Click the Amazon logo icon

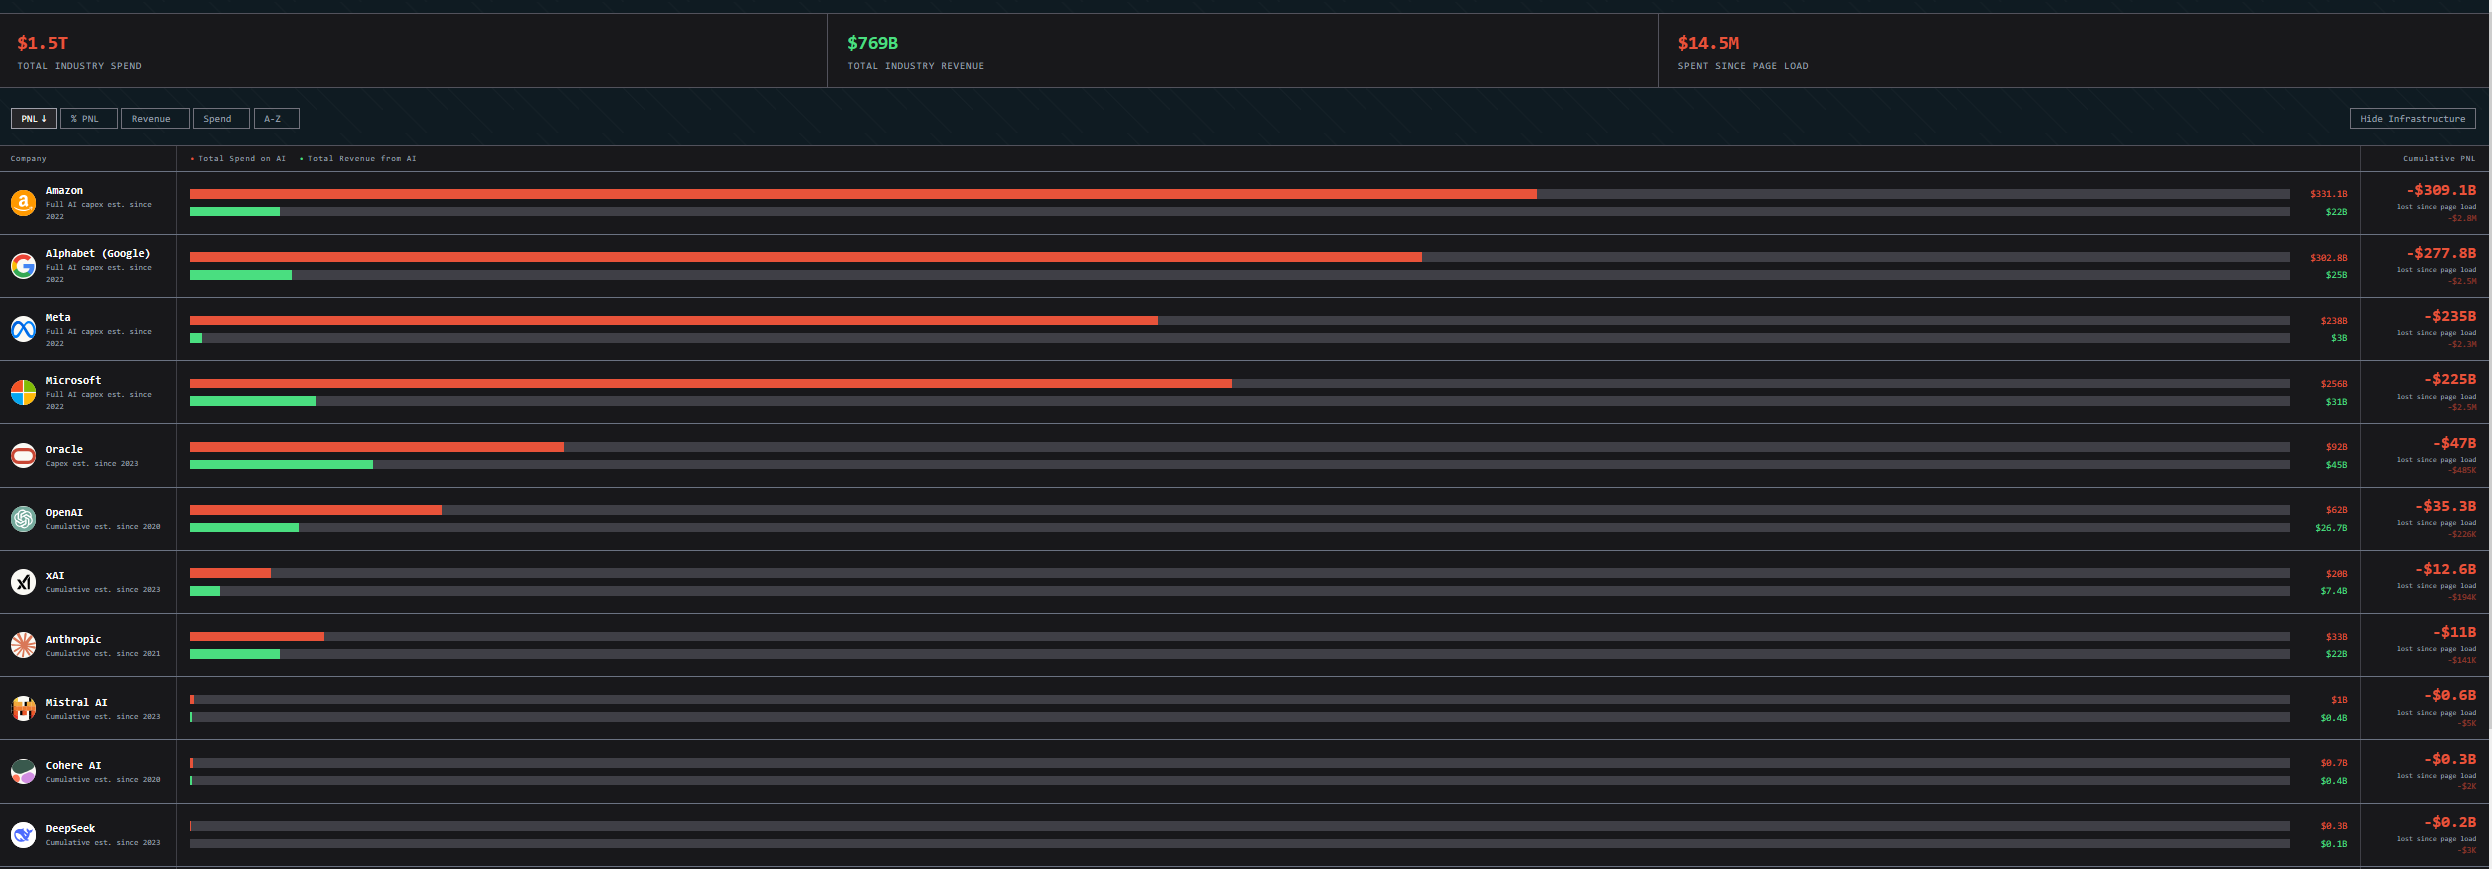tap(23, 203)
